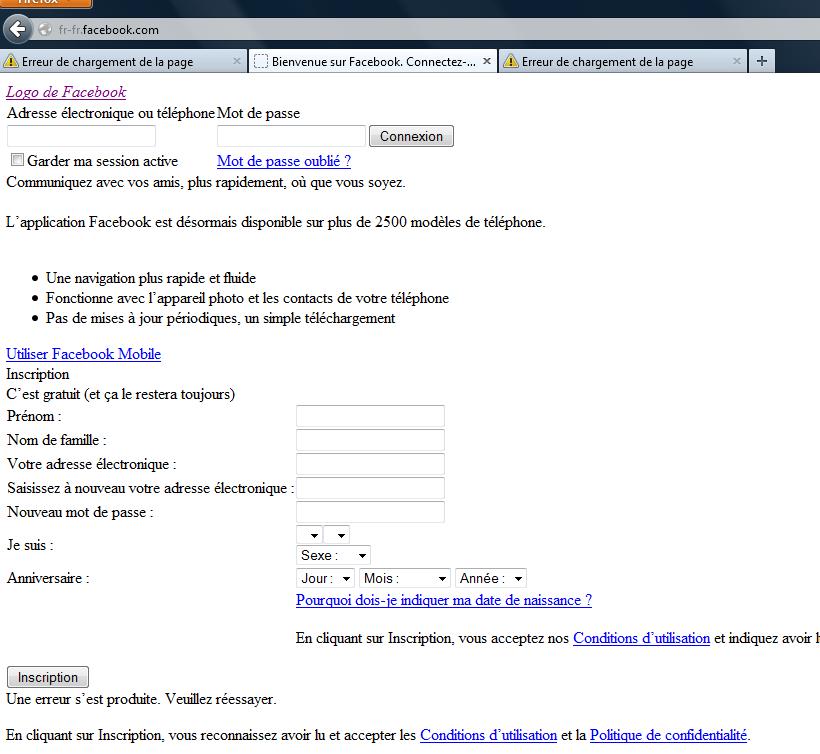Click the Votre adresse électronique field

tap(370, 464)
